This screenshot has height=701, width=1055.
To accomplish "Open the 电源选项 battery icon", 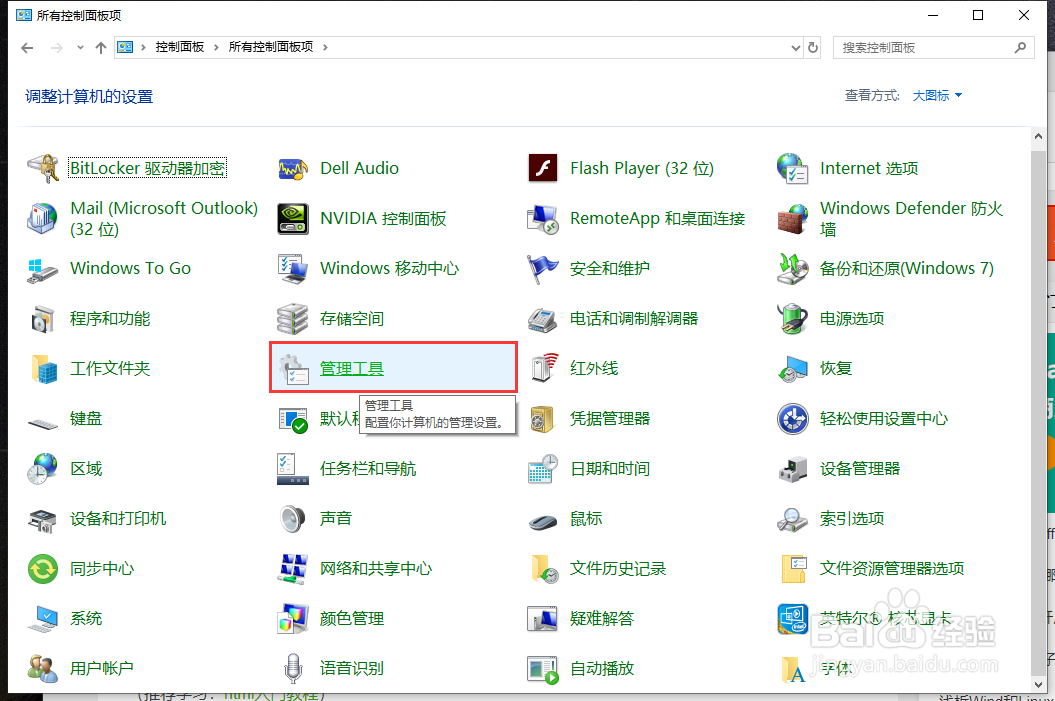I will pos(793,319).
